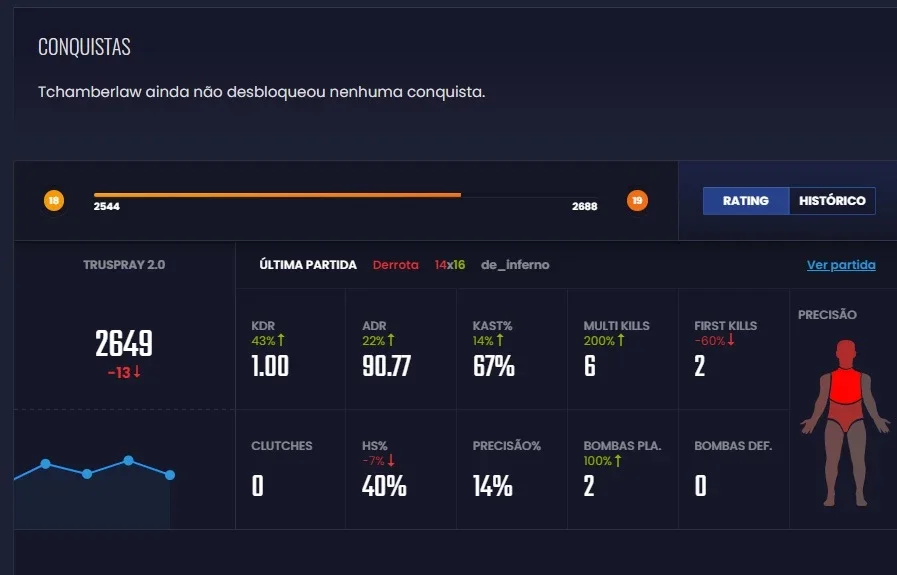The width and height of the screenshot is (897, 575).
Task: Click the 2688 upper rating bound
Action: point(585,207)
